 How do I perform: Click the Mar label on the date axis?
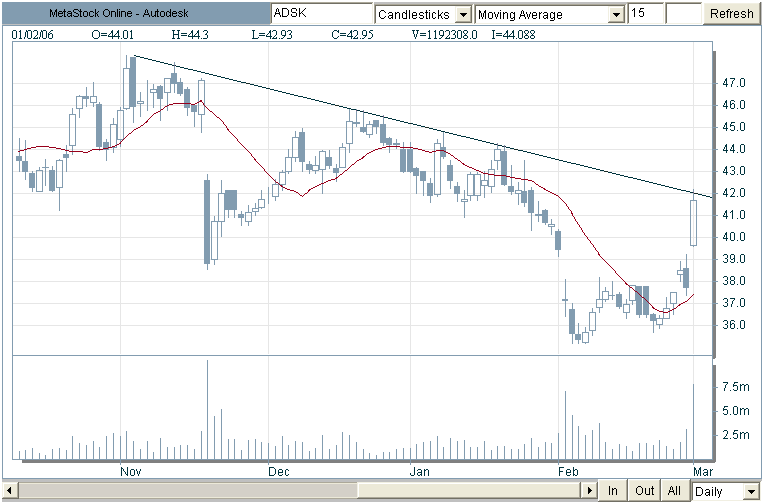point(703,471)
